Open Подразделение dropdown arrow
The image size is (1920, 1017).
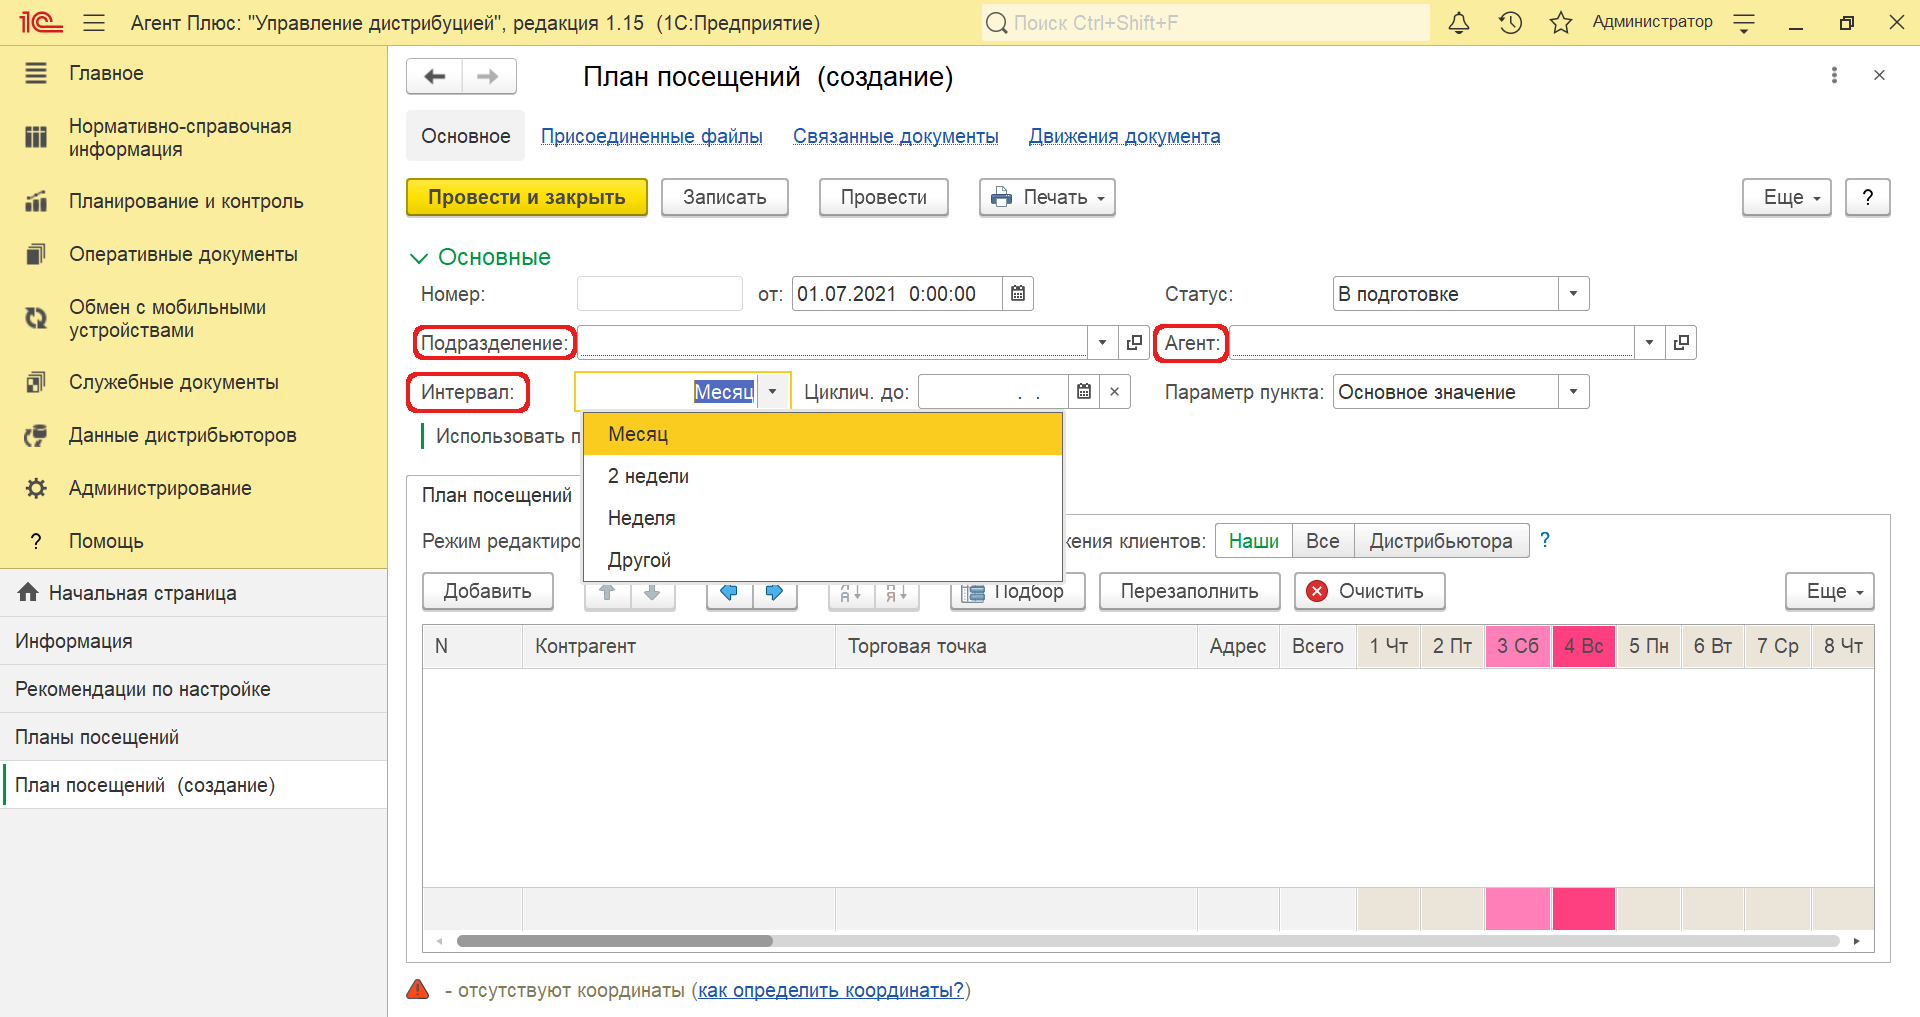(x=1102, y=343)
